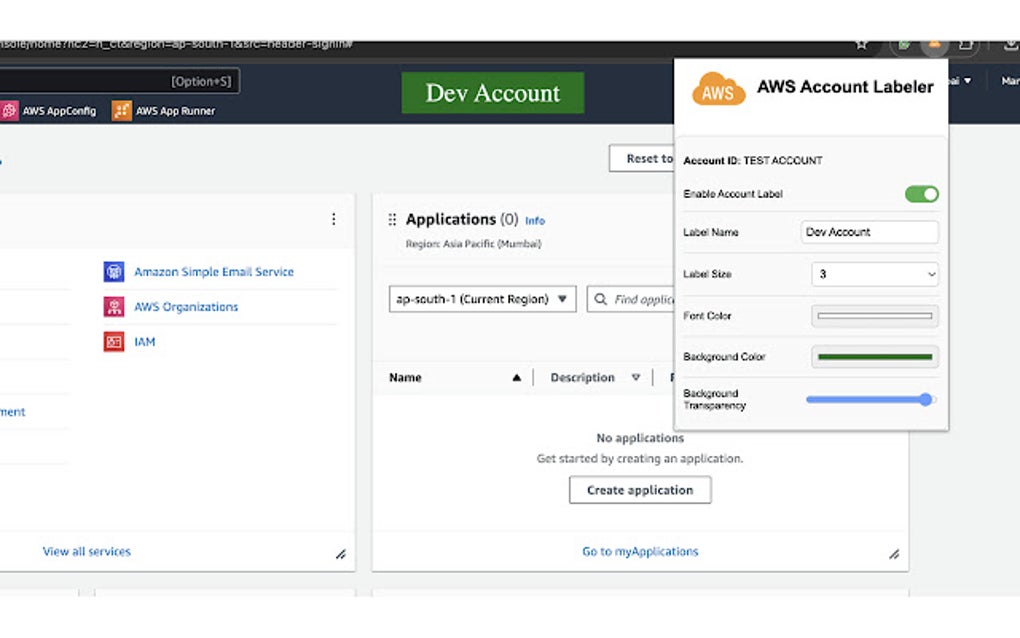
Task: Open the vertical ellipsis menu on the panel
Action: tap(334, 219)
